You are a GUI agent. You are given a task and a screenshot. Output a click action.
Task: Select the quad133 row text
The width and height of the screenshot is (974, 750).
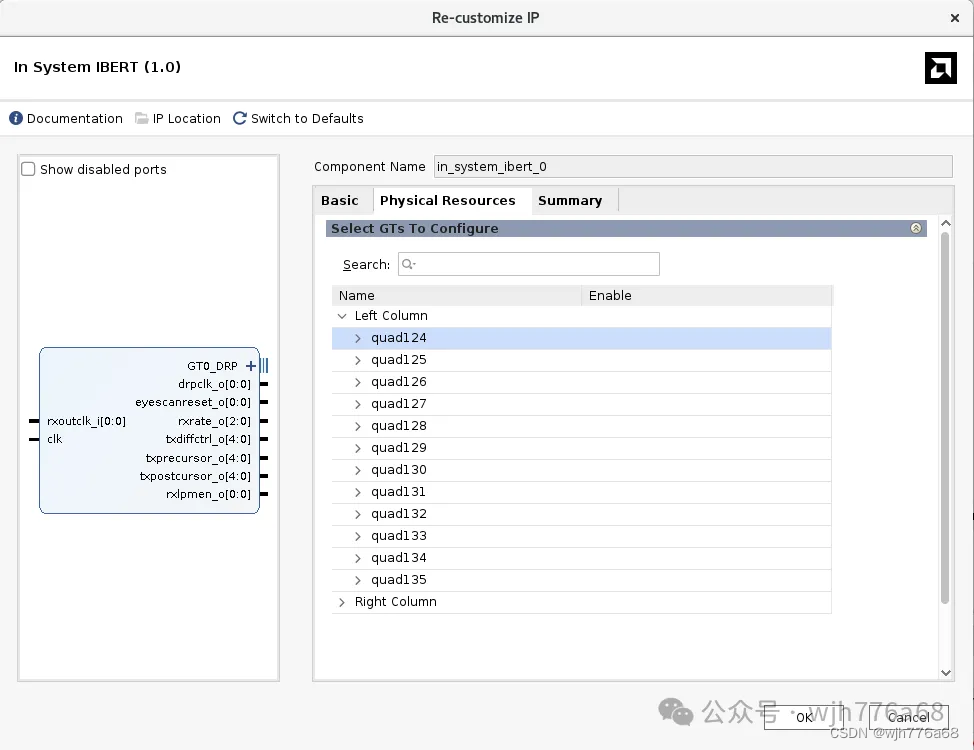click(399, 536)
